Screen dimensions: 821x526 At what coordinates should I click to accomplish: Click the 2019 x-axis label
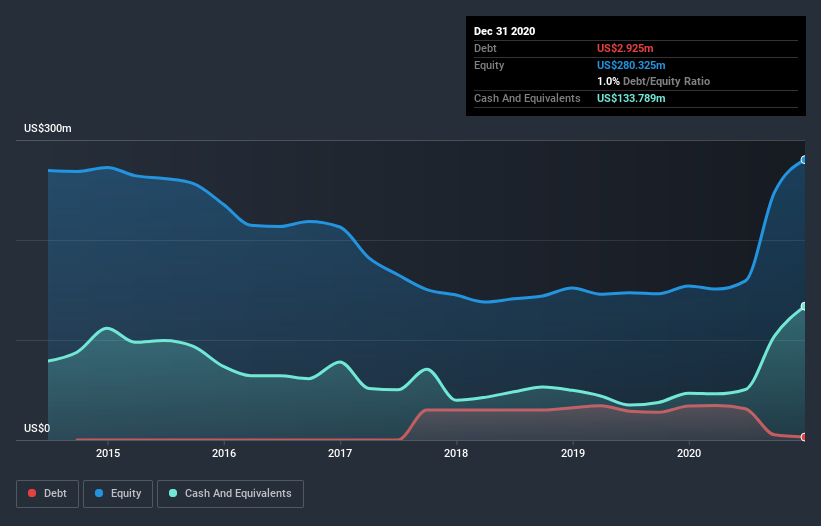(x=573, y=453)
